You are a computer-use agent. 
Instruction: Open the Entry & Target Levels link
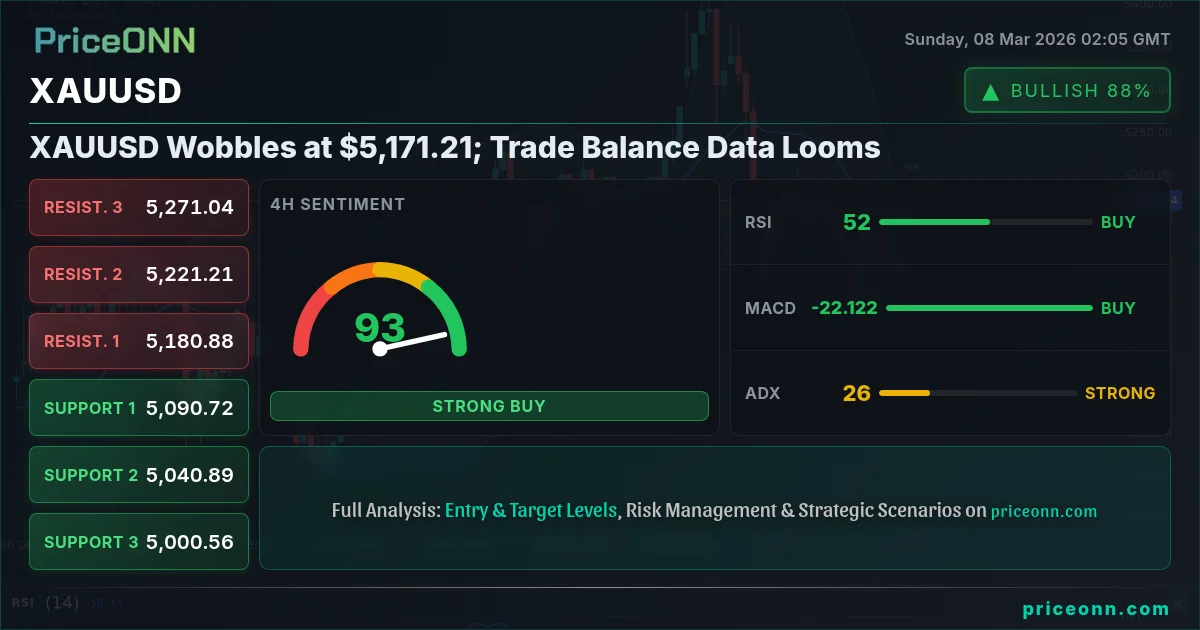531,510
